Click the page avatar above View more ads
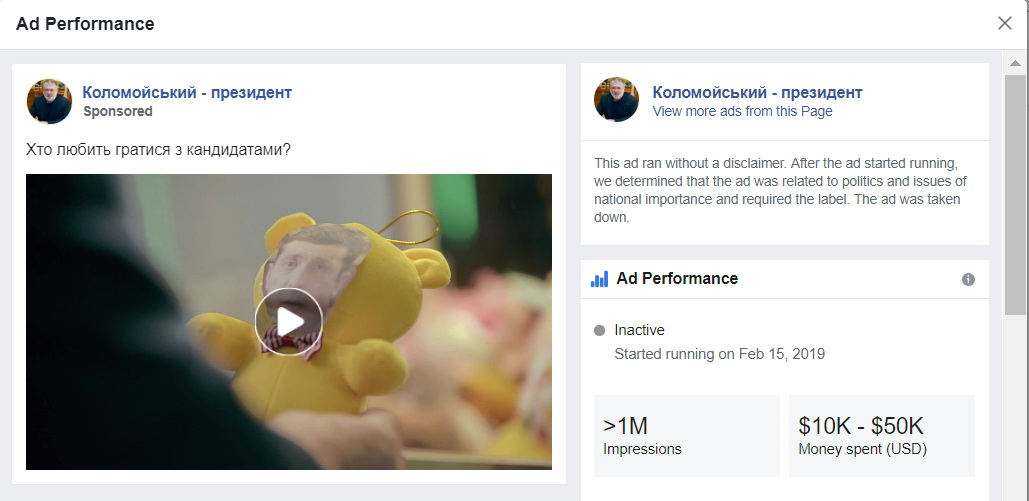The image size is (1029, 501). (616, 101)
